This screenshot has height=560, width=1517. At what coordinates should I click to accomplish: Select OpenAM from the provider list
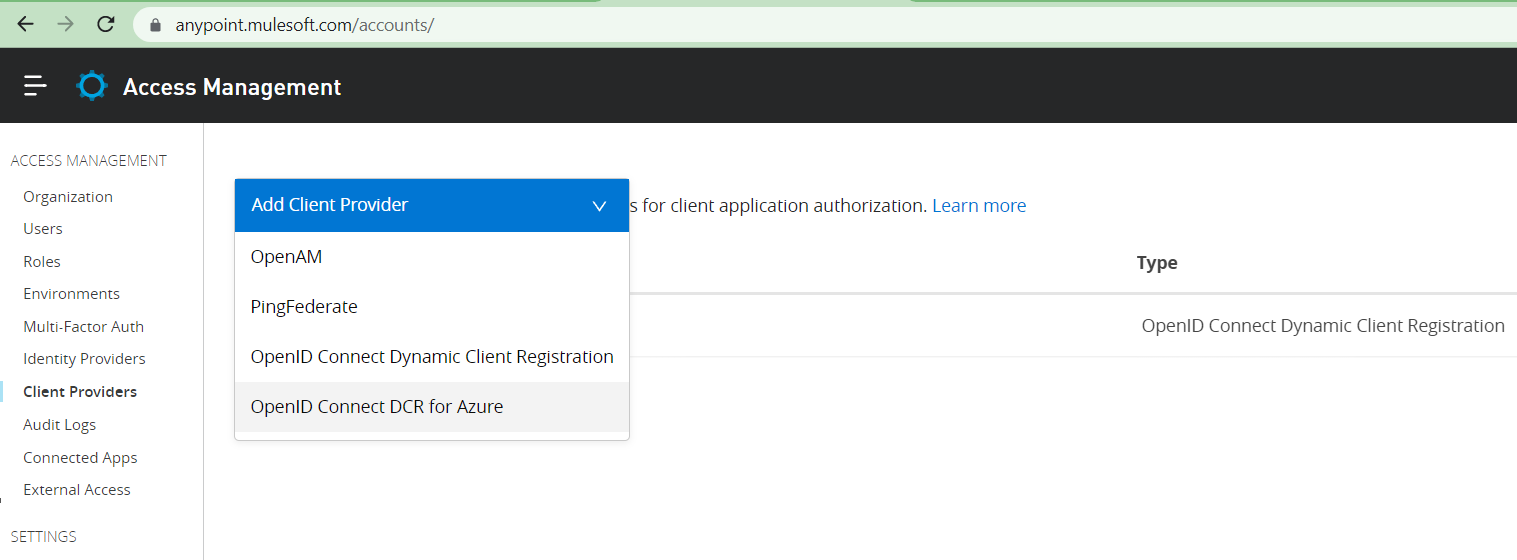286,257
